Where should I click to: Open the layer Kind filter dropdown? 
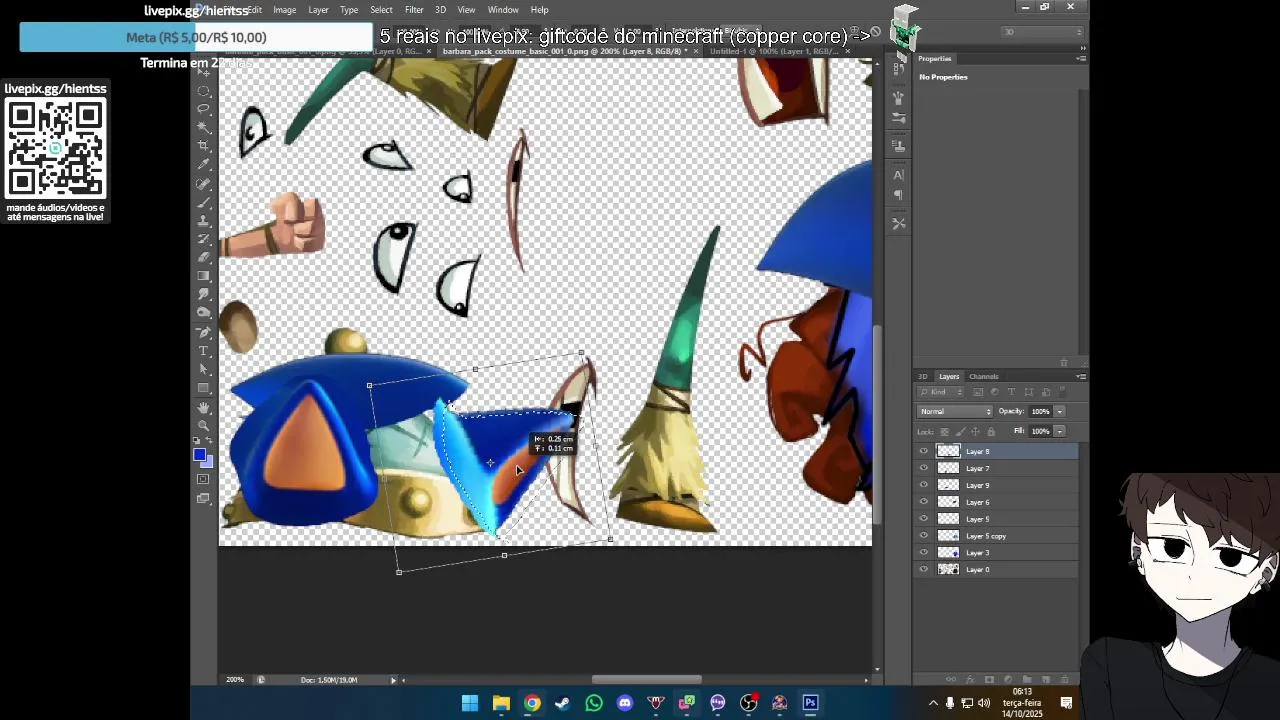[941, 392]
